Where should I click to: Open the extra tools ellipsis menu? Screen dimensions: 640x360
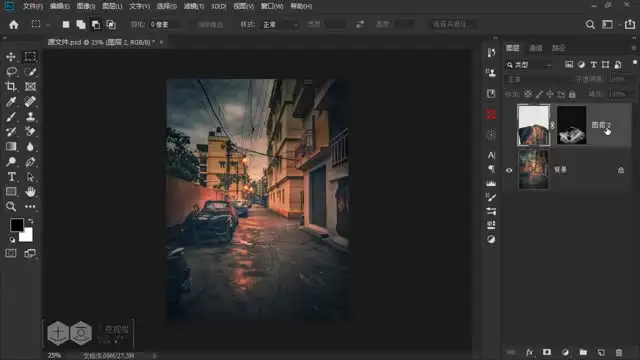point(30,207)
